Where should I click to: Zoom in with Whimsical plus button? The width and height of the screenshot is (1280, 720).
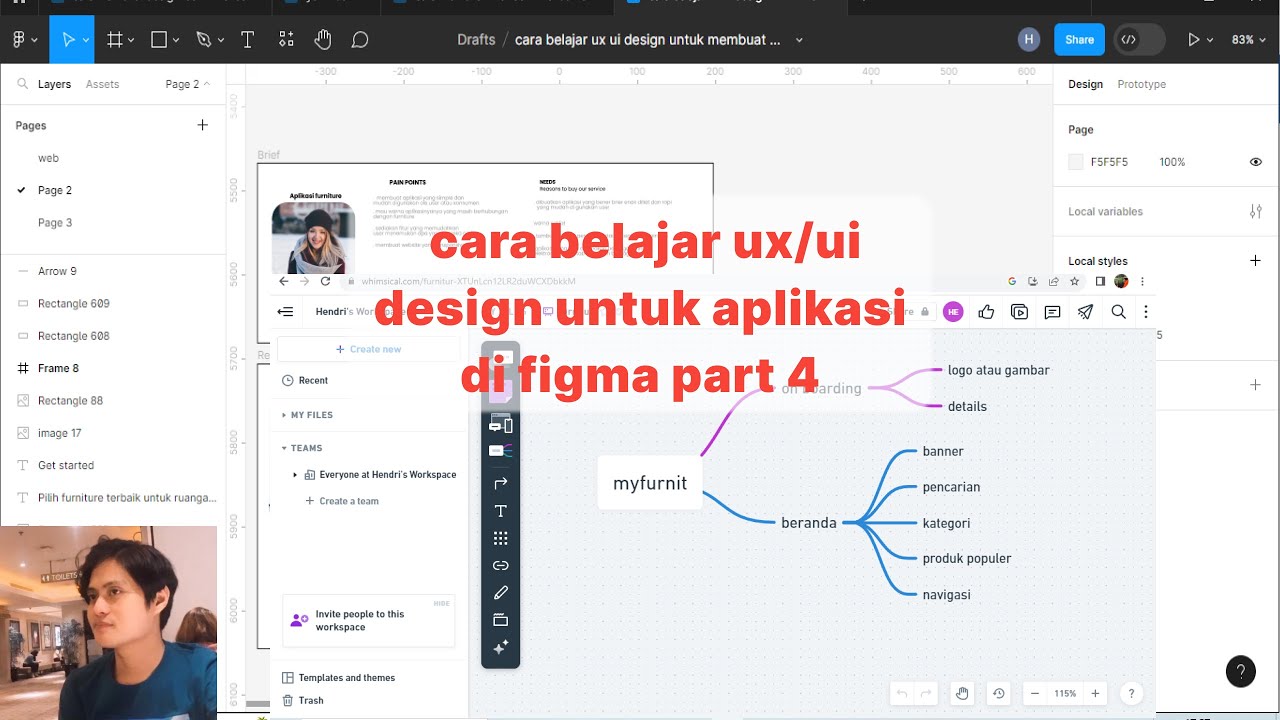pyautogui.click(x=1095, y=693)
